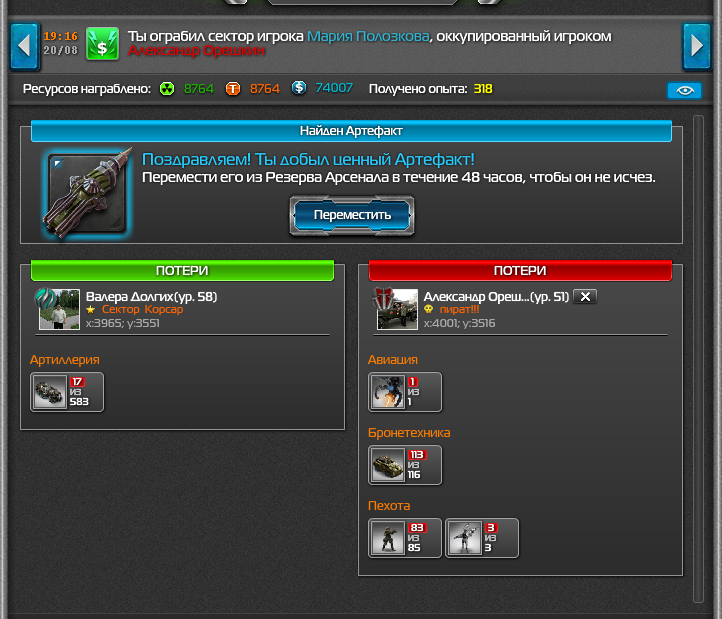Click uranium amount 8764
The width and height of the screenshot is (722, 619).
point(198,88)
